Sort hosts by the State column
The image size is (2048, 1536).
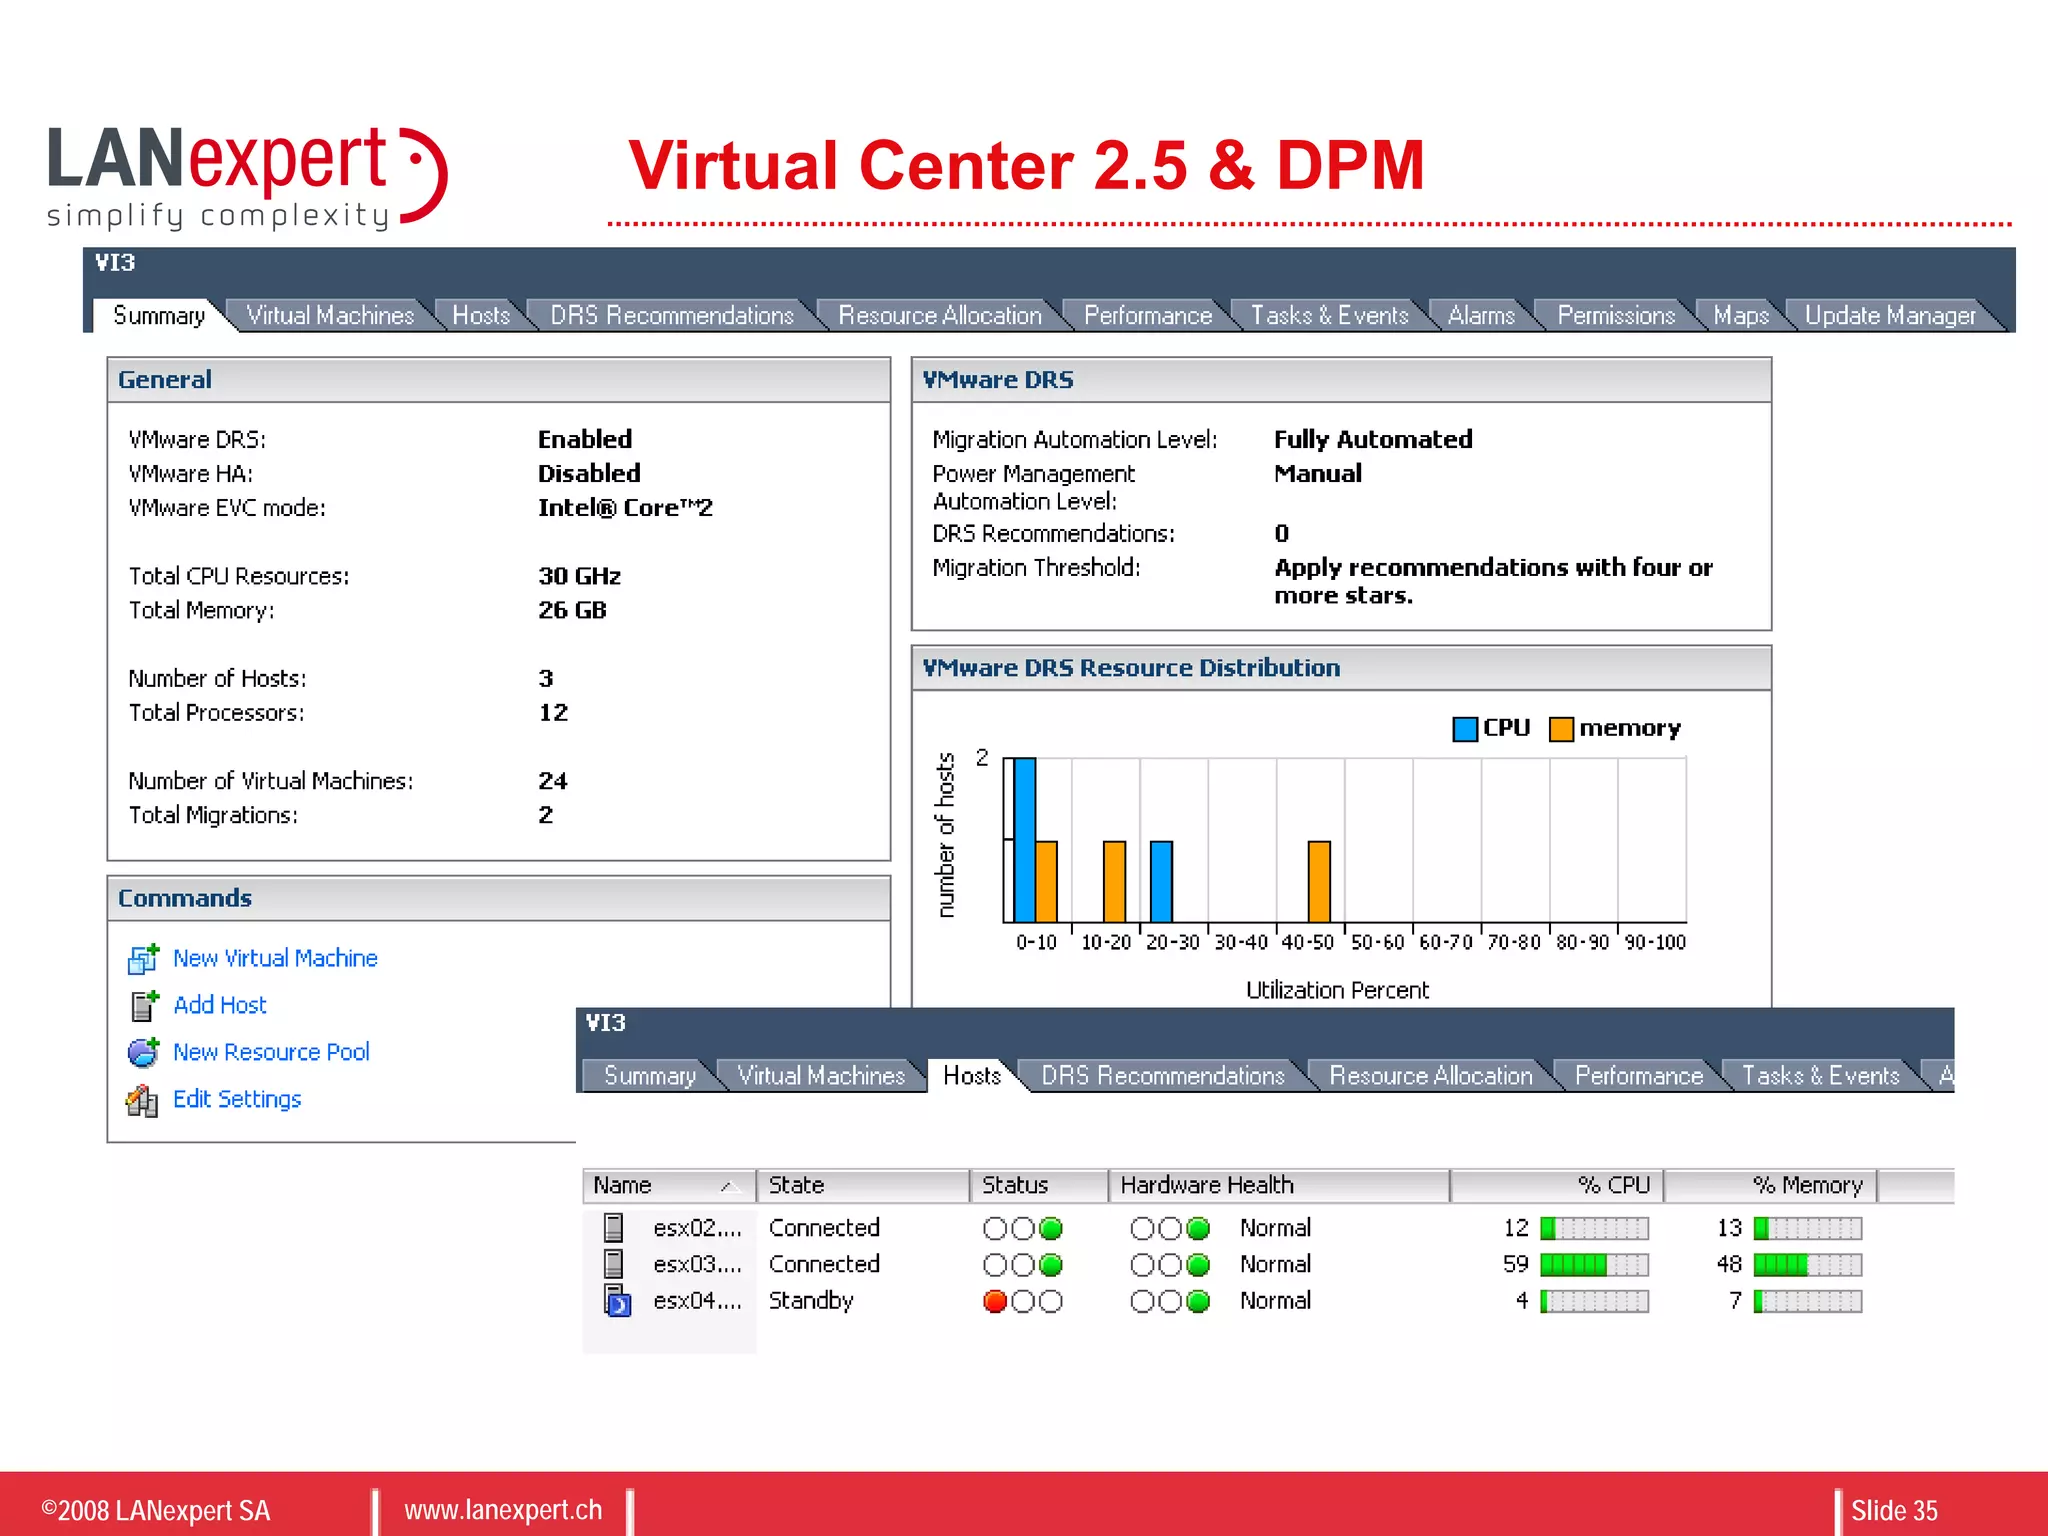[x=863, y=1185]
